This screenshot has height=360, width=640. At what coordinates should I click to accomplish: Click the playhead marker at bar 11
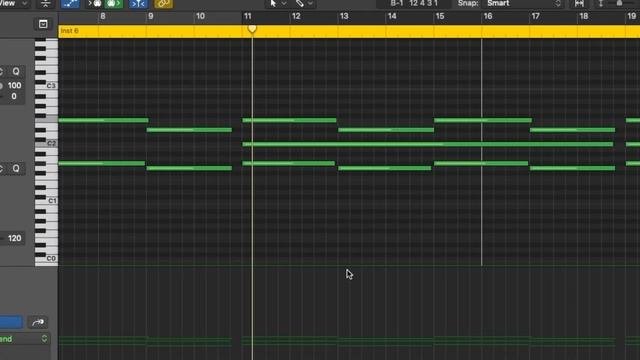click(x=252, y=29)
